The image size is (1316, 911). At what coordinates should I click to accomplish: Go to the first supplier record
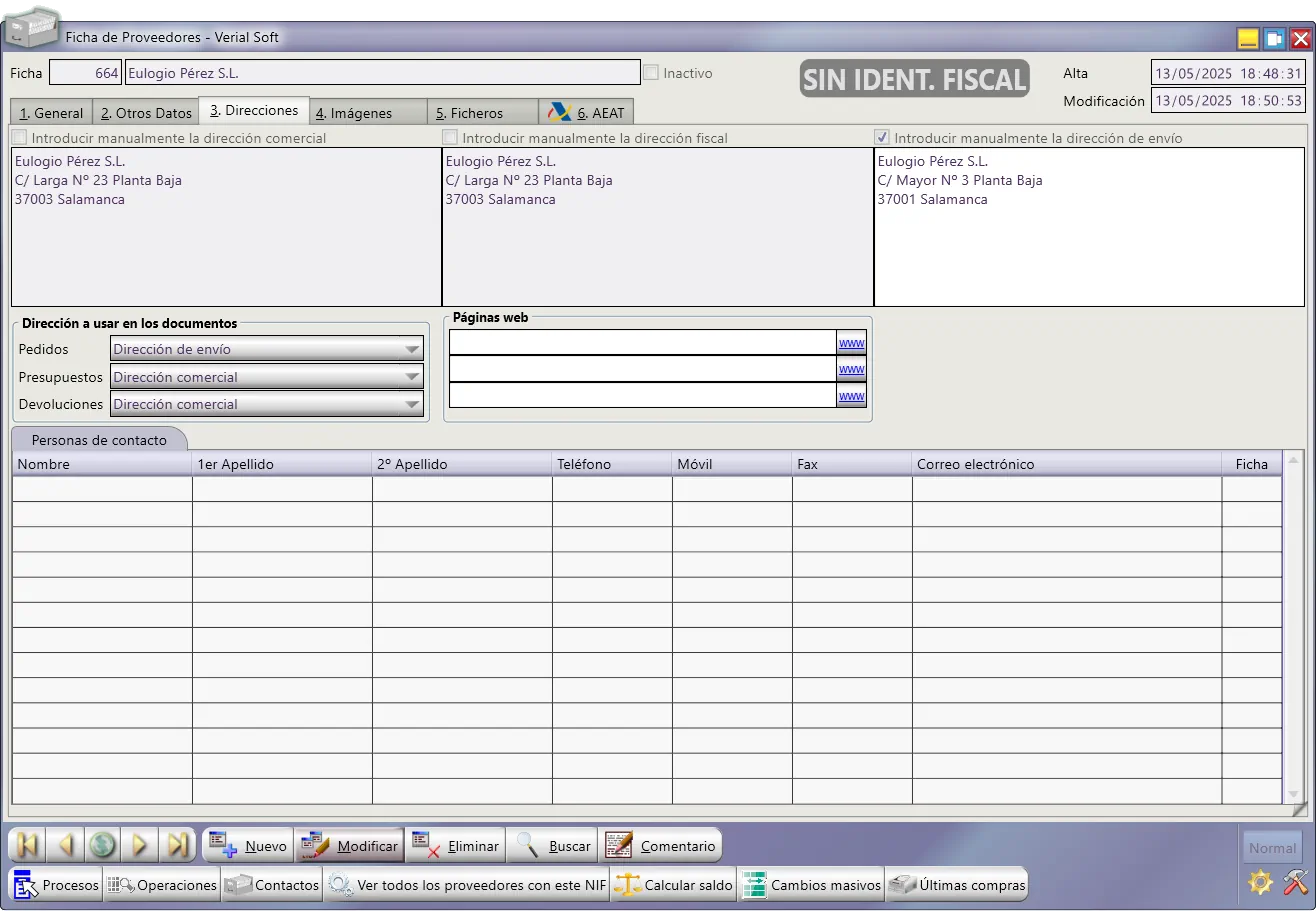[27, 845]
